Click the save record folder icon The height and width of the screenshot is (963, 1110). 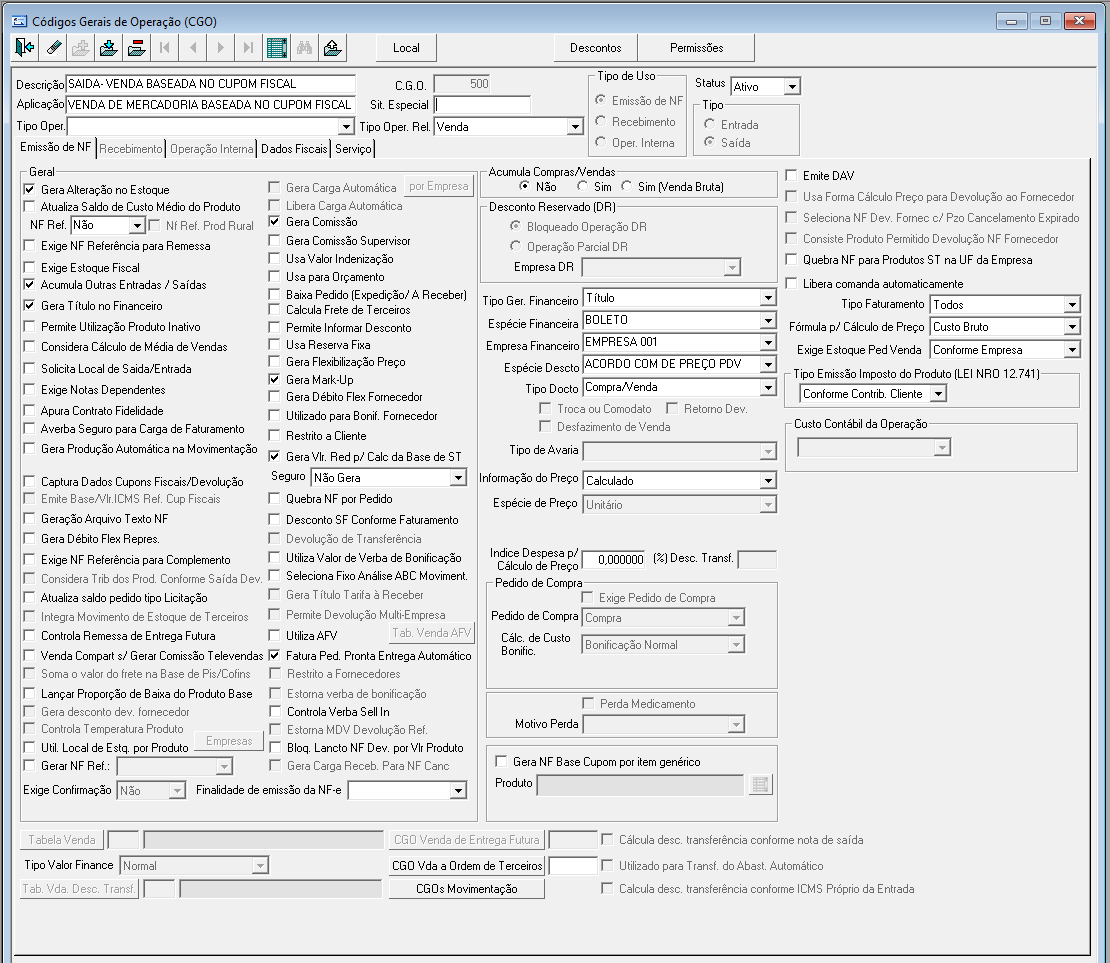pyautogui.click(x=108, y=48)
